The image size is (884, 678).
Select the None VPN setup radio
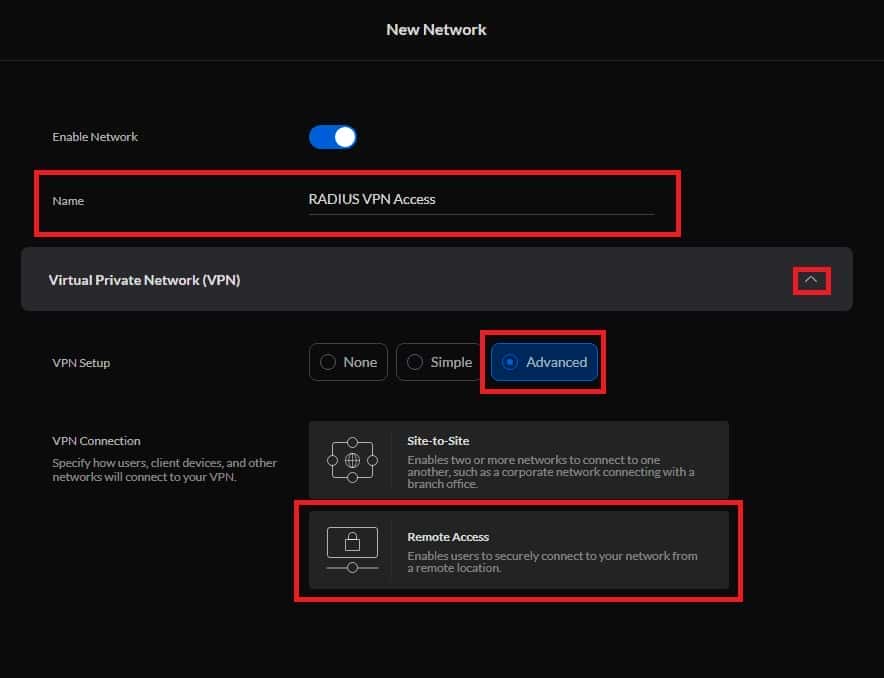pos(348,362)
